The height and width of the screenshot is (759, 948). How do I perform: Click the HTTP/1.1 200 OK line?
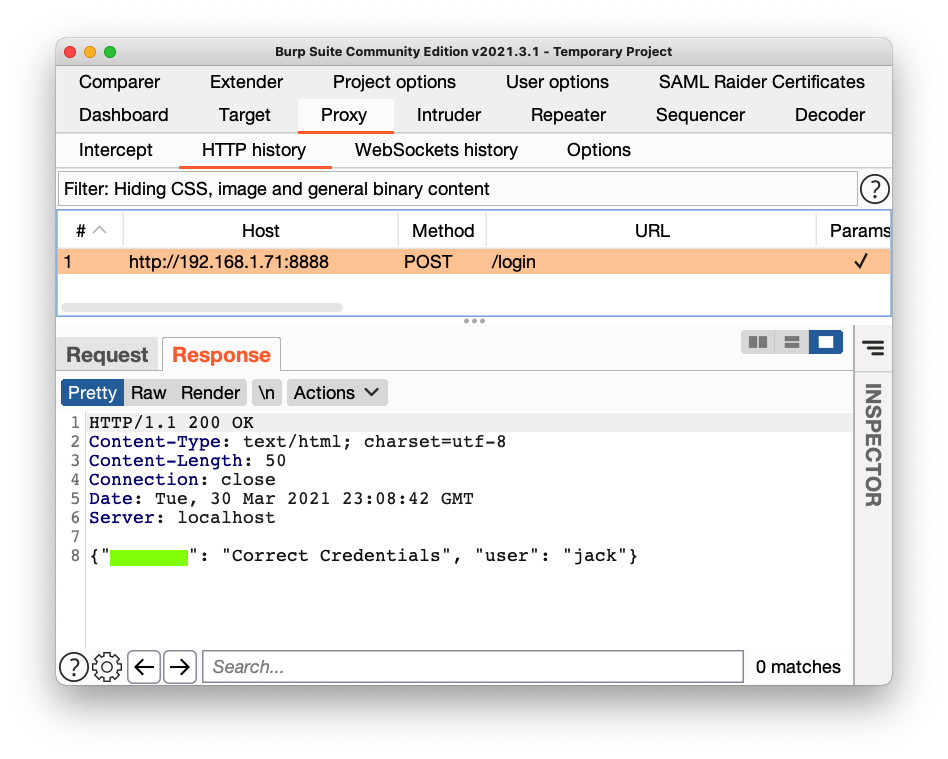pyautogui.click(x=172, y=422)
